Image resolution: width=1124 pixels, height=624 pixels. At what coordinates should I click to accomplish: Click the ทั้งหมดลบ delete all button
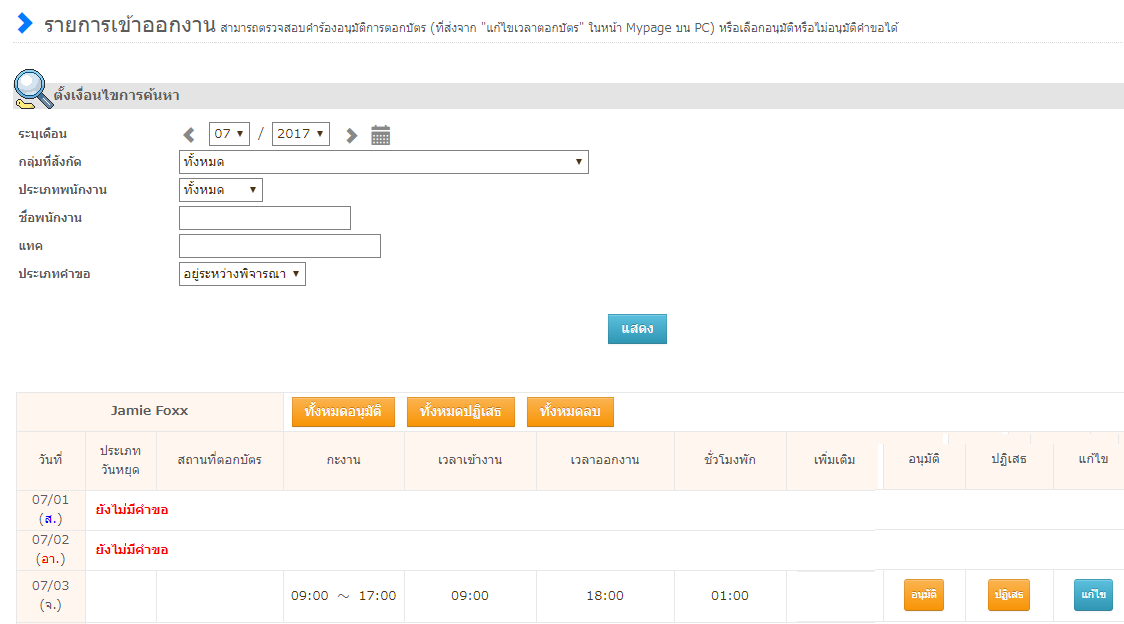(x=570, y=412)
